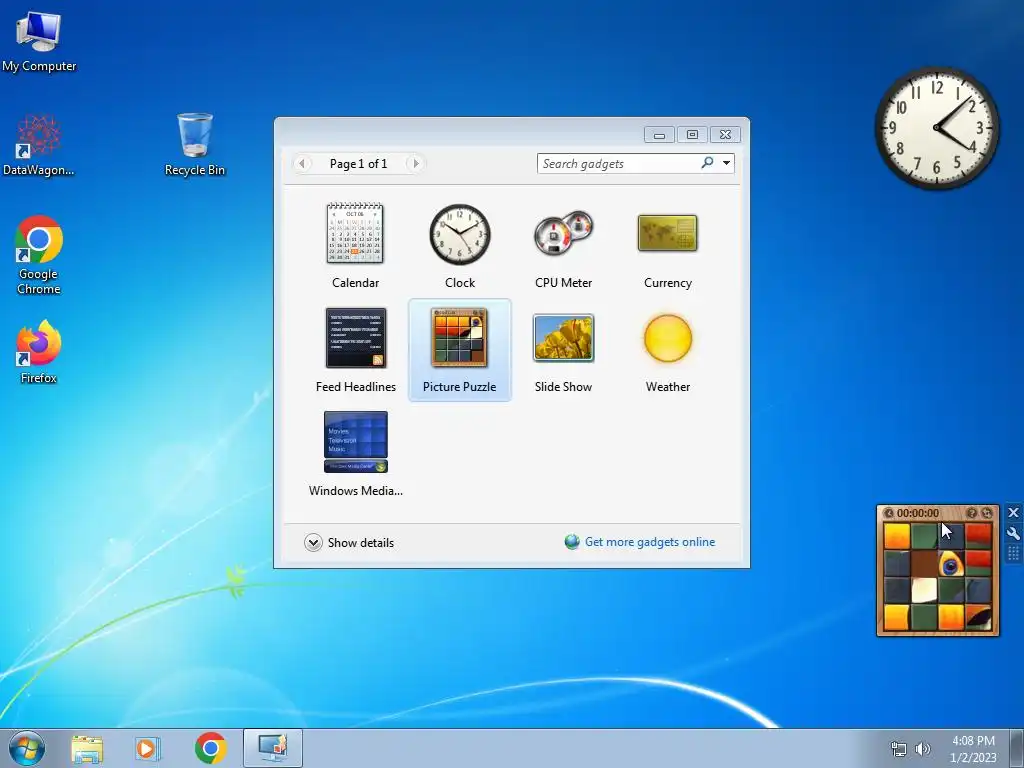Click the Show desktop strip at the taskbar end
This screenshot has height=768, width=1024.
1017,748
